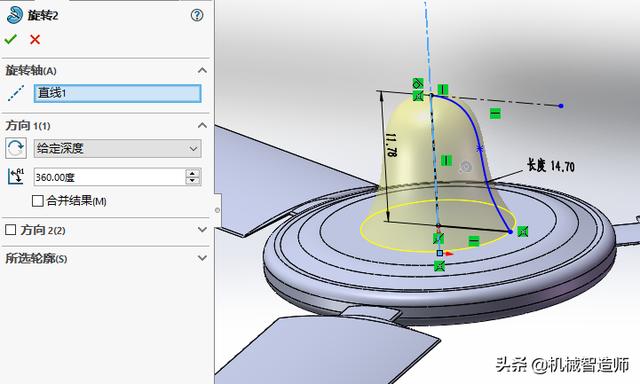
Task: Edit the 360.00度 angle field
Action: (x=110, y=177)
